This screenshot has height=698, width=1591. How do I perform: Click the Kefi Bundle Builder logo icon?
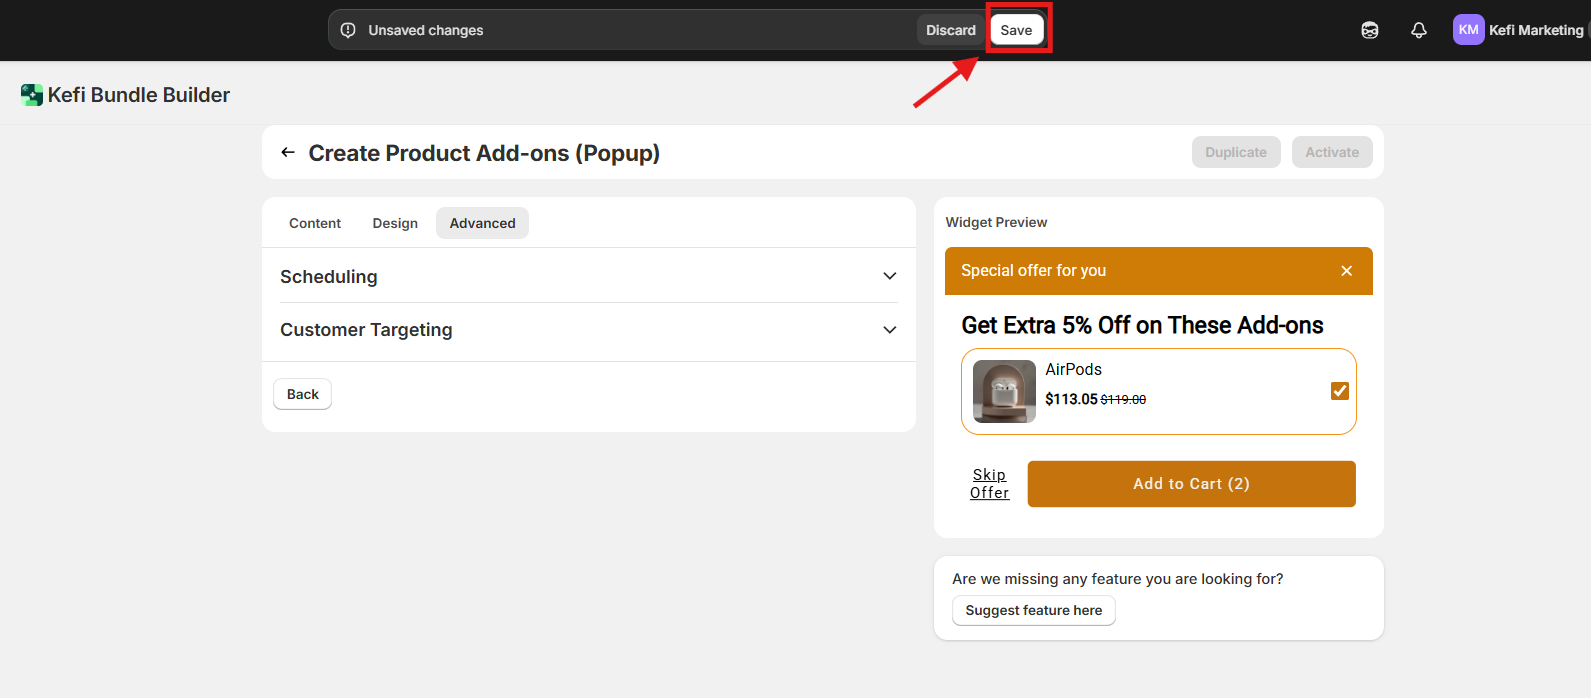point(32,95)
